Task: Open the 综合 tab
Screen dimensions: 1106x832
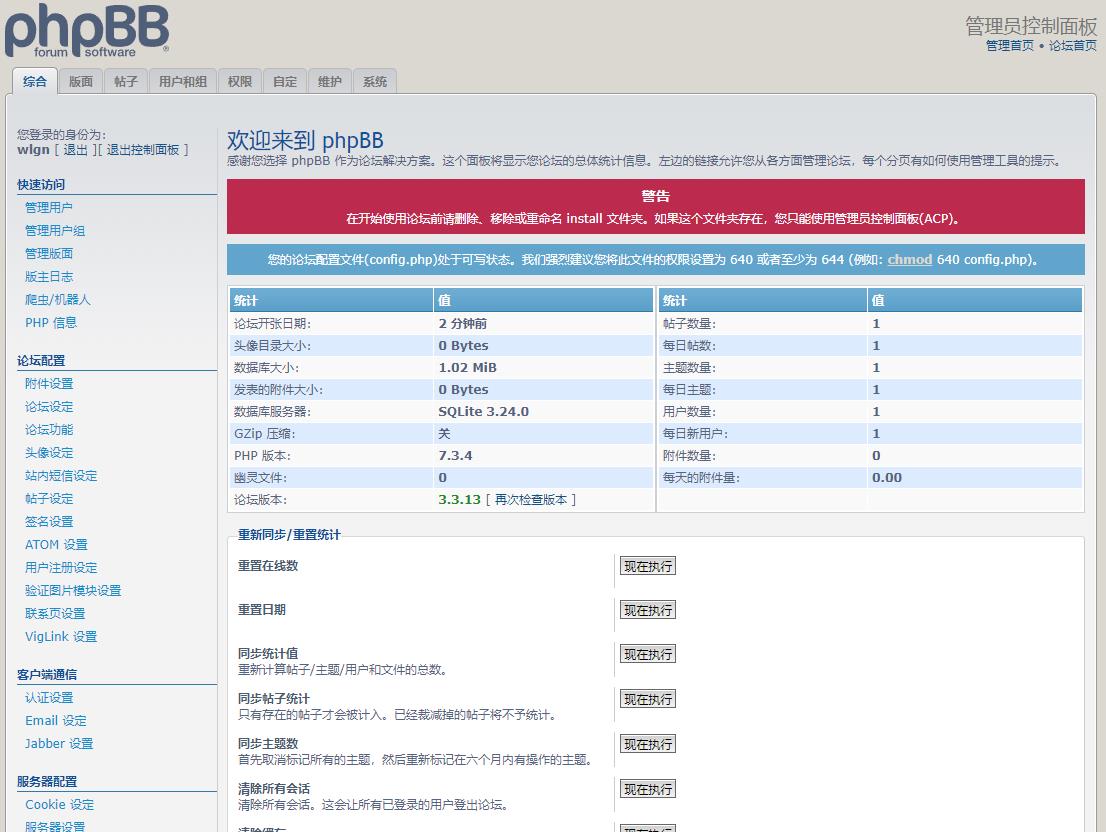Action: pos(35,82)
